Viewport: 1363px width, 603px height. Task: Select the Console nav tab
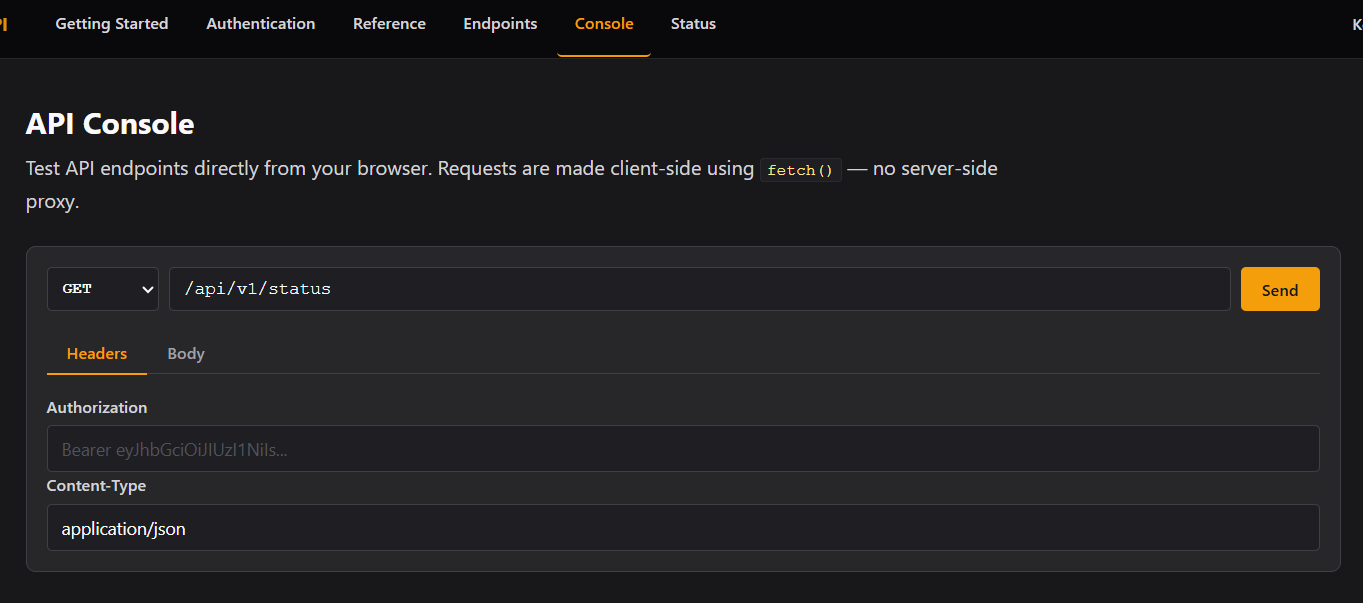pyautogui.click(x=604, y=24)
